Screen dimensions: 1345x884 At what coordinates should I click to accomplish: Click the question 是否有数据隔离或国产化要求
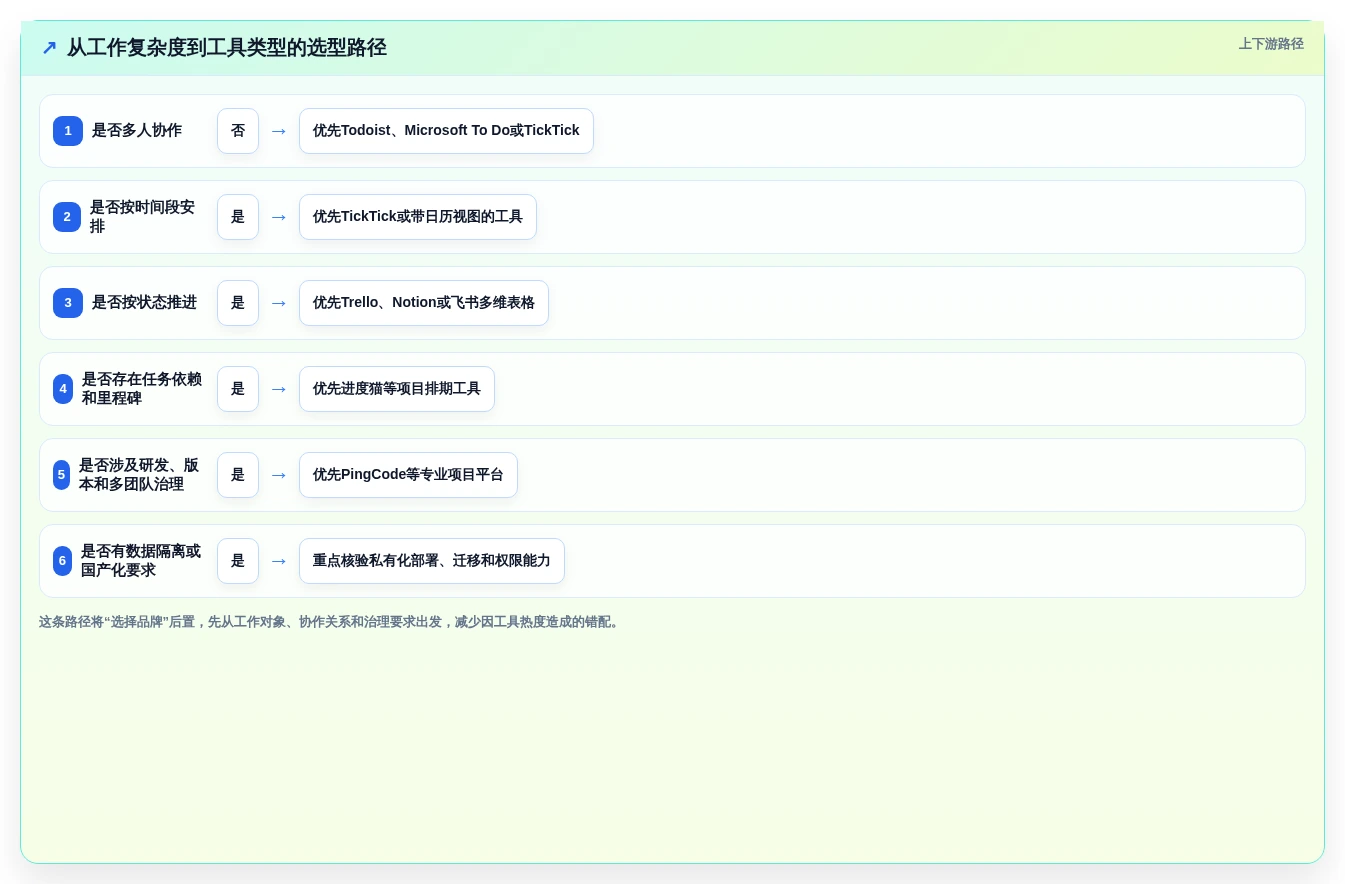click(x=141, y=561)
